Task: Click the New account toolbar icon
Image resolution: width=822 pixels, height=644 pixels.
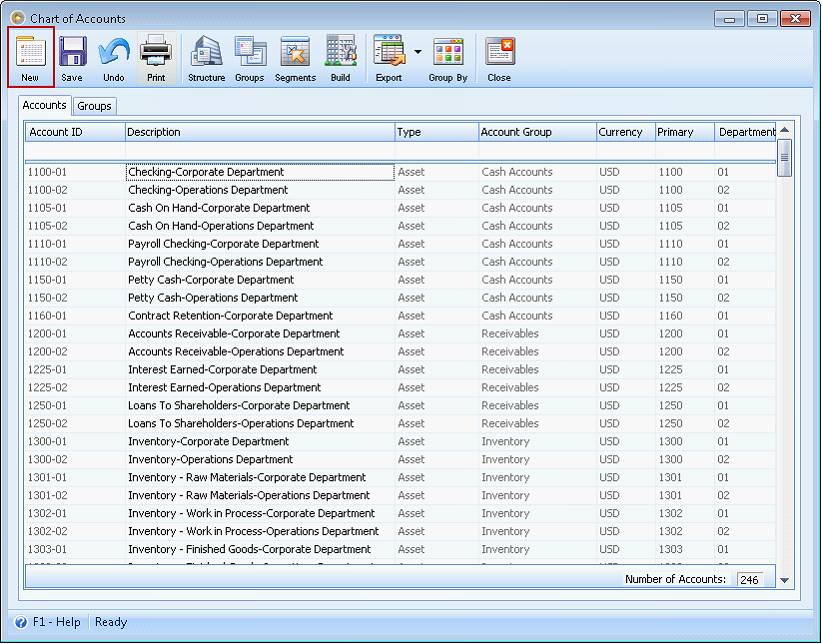Action: pyautogui.click(x=30, y=57)
